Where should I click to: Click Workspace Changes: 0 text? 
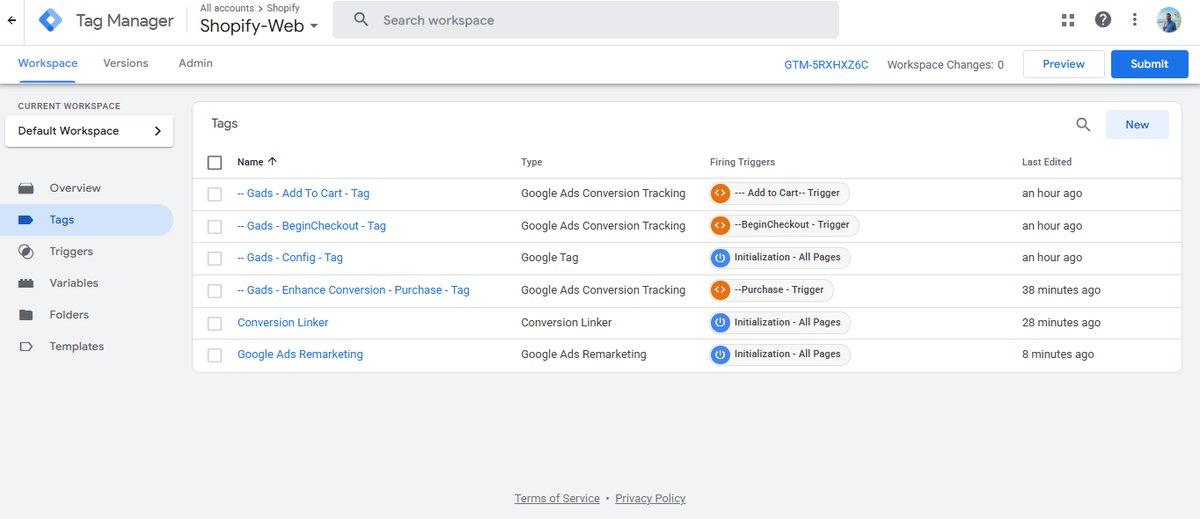tap(946, 64)
